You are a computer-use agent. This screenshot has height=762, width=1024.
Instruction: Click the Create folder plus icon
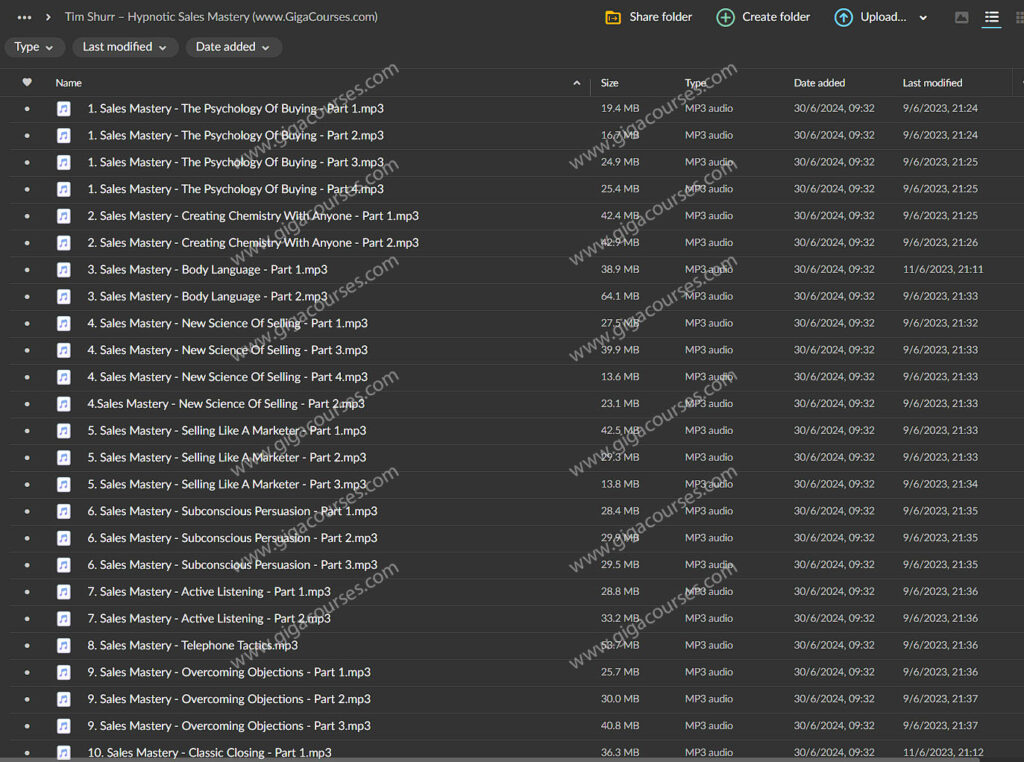tap(726, 17)
